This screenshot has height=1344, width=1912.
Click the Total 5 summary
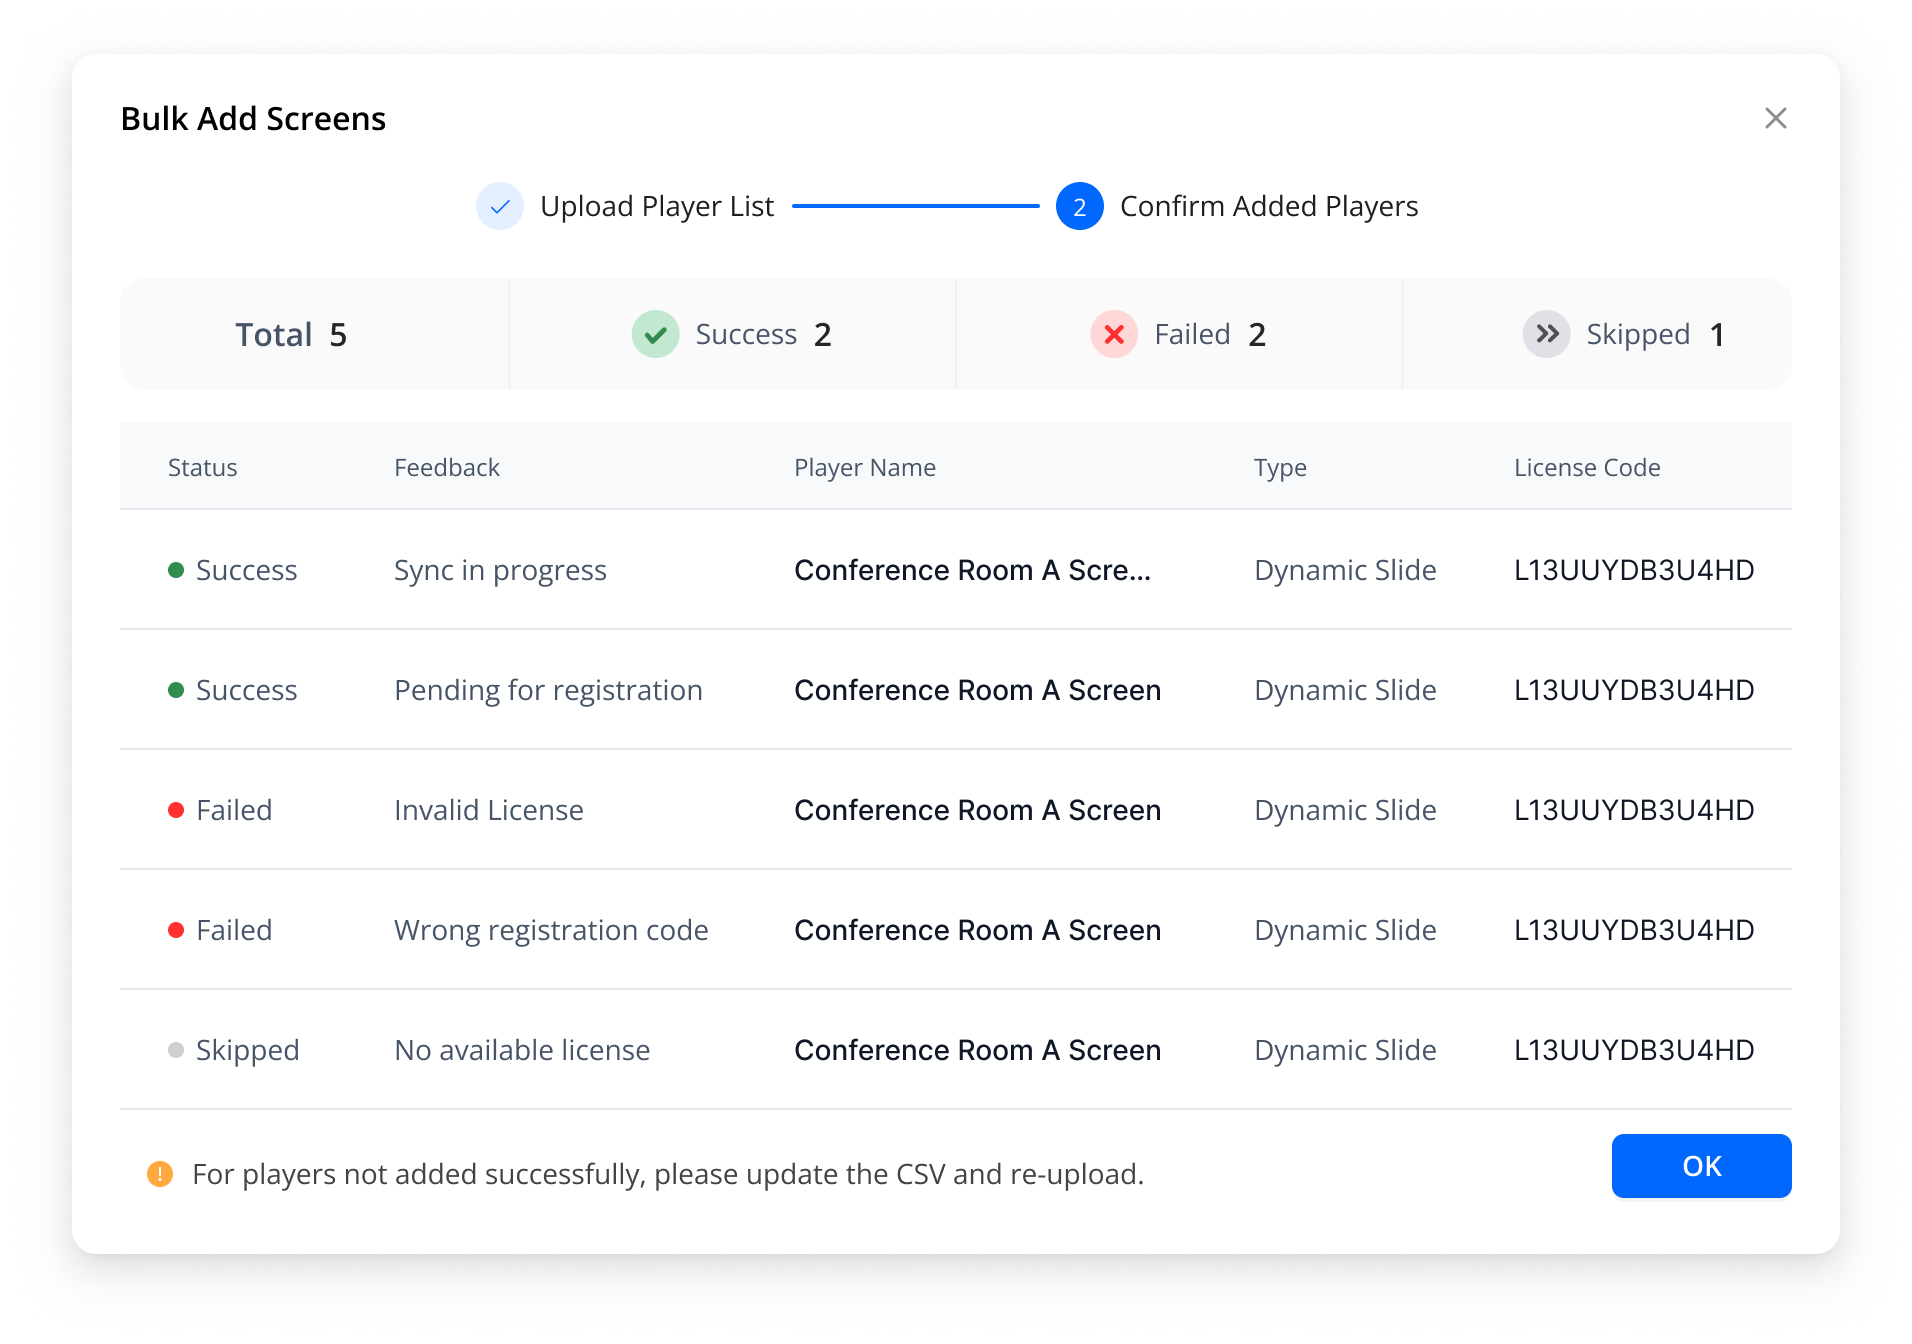(291, 334)
